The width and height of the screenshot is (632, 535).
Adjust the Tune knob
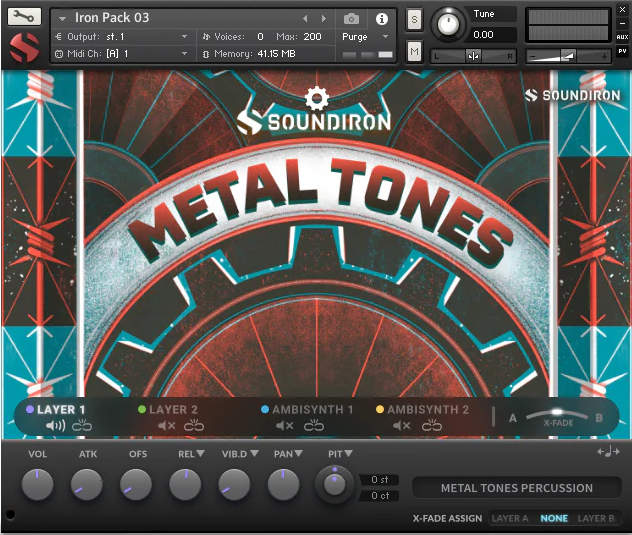pos(447,24)
